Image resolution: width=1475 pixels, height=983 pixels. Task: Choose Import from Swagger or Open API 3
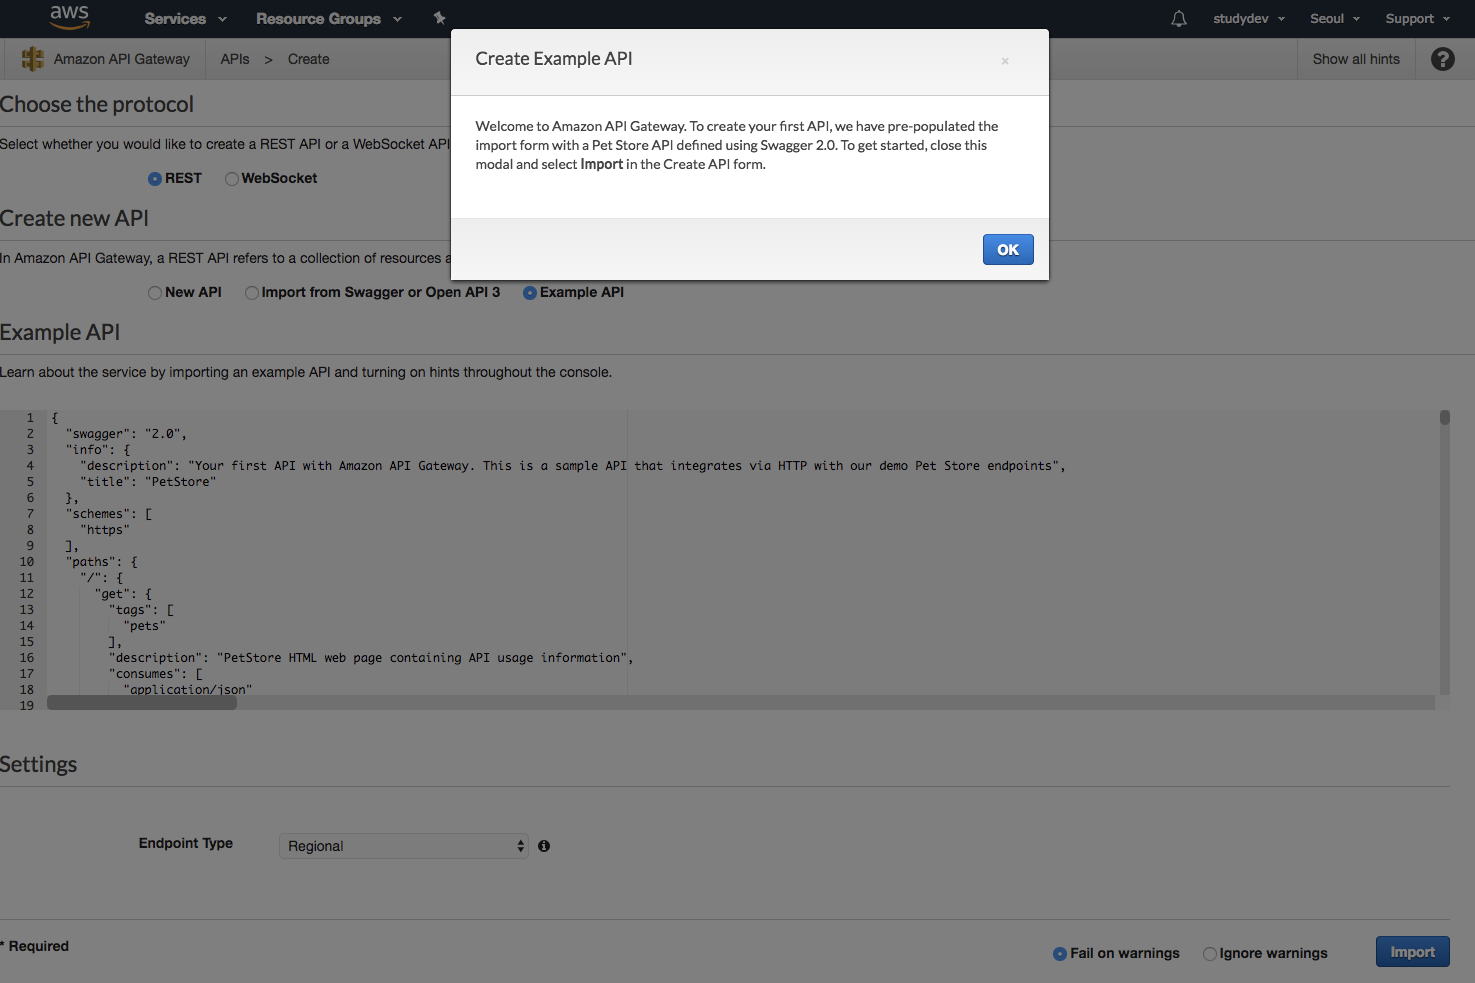[x=252, y=293]
